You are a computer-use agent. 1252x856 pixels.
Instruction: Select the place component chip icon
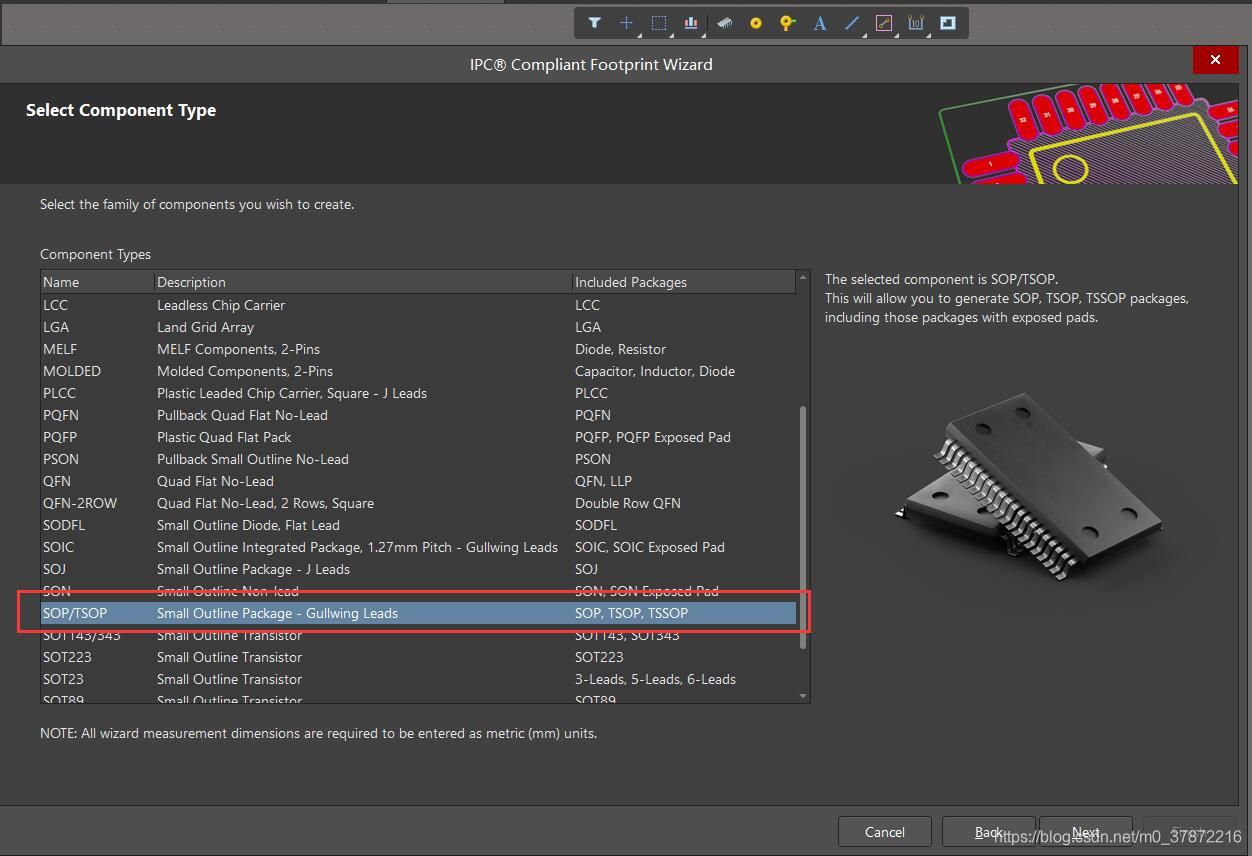coord(724,23)
